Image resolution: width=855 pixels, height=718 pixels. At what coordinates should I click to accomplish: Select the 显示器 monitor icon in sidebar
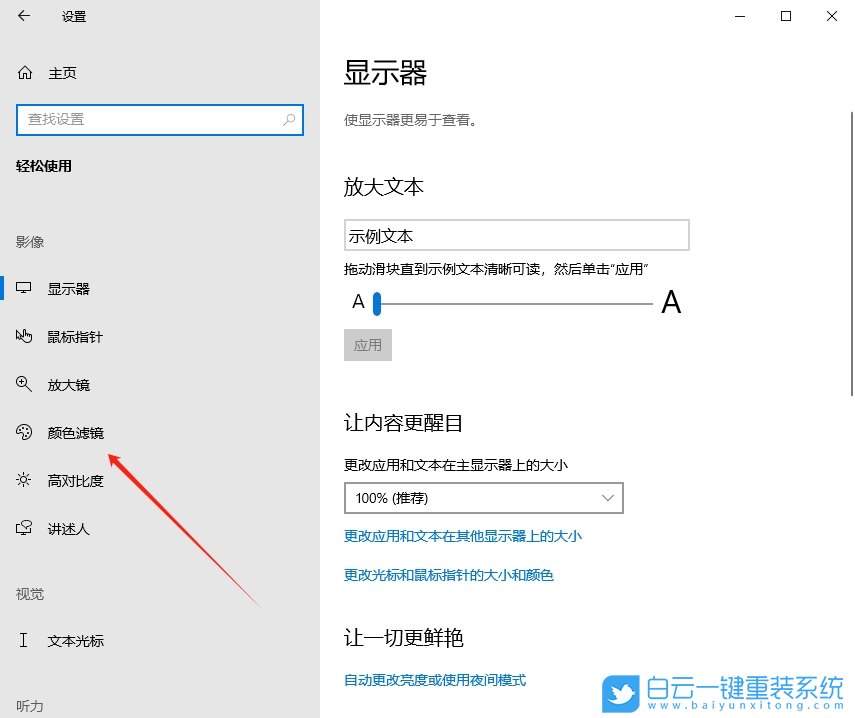click(x=22, y=288)
